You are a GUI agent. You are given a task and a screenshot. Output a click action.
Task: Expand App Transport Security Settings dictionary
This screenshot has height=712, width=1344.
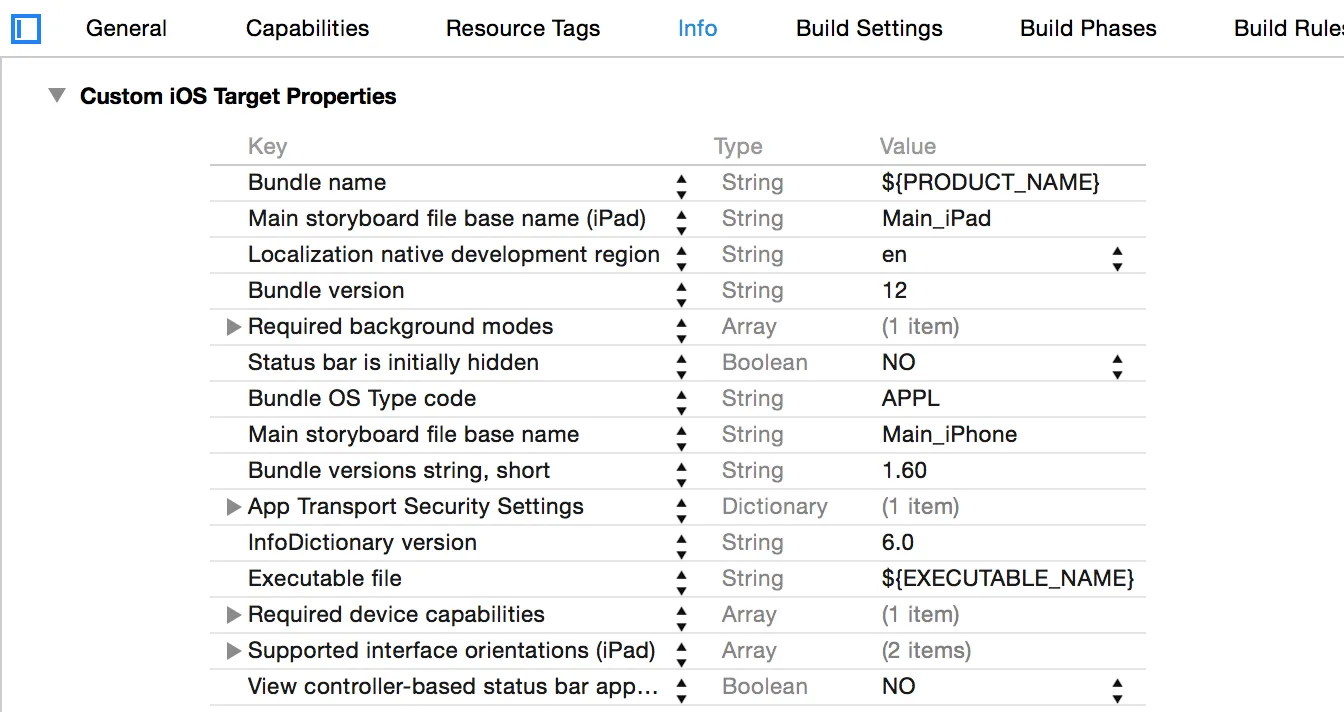[x=234, y=507]
